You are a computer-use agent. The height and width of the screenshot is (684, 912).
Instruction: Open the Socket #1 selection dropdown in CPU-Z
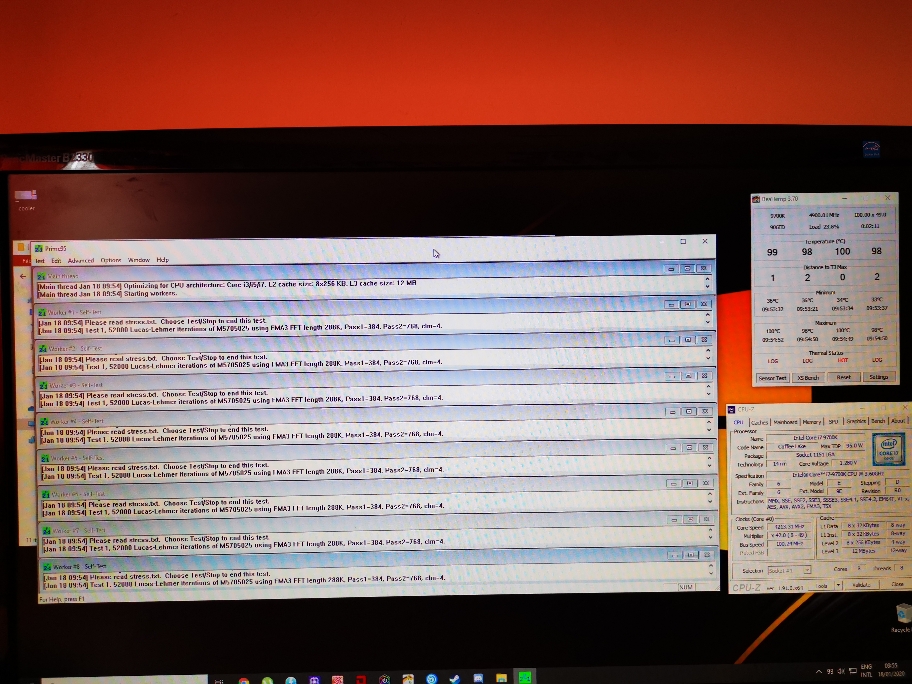(789, 571)
